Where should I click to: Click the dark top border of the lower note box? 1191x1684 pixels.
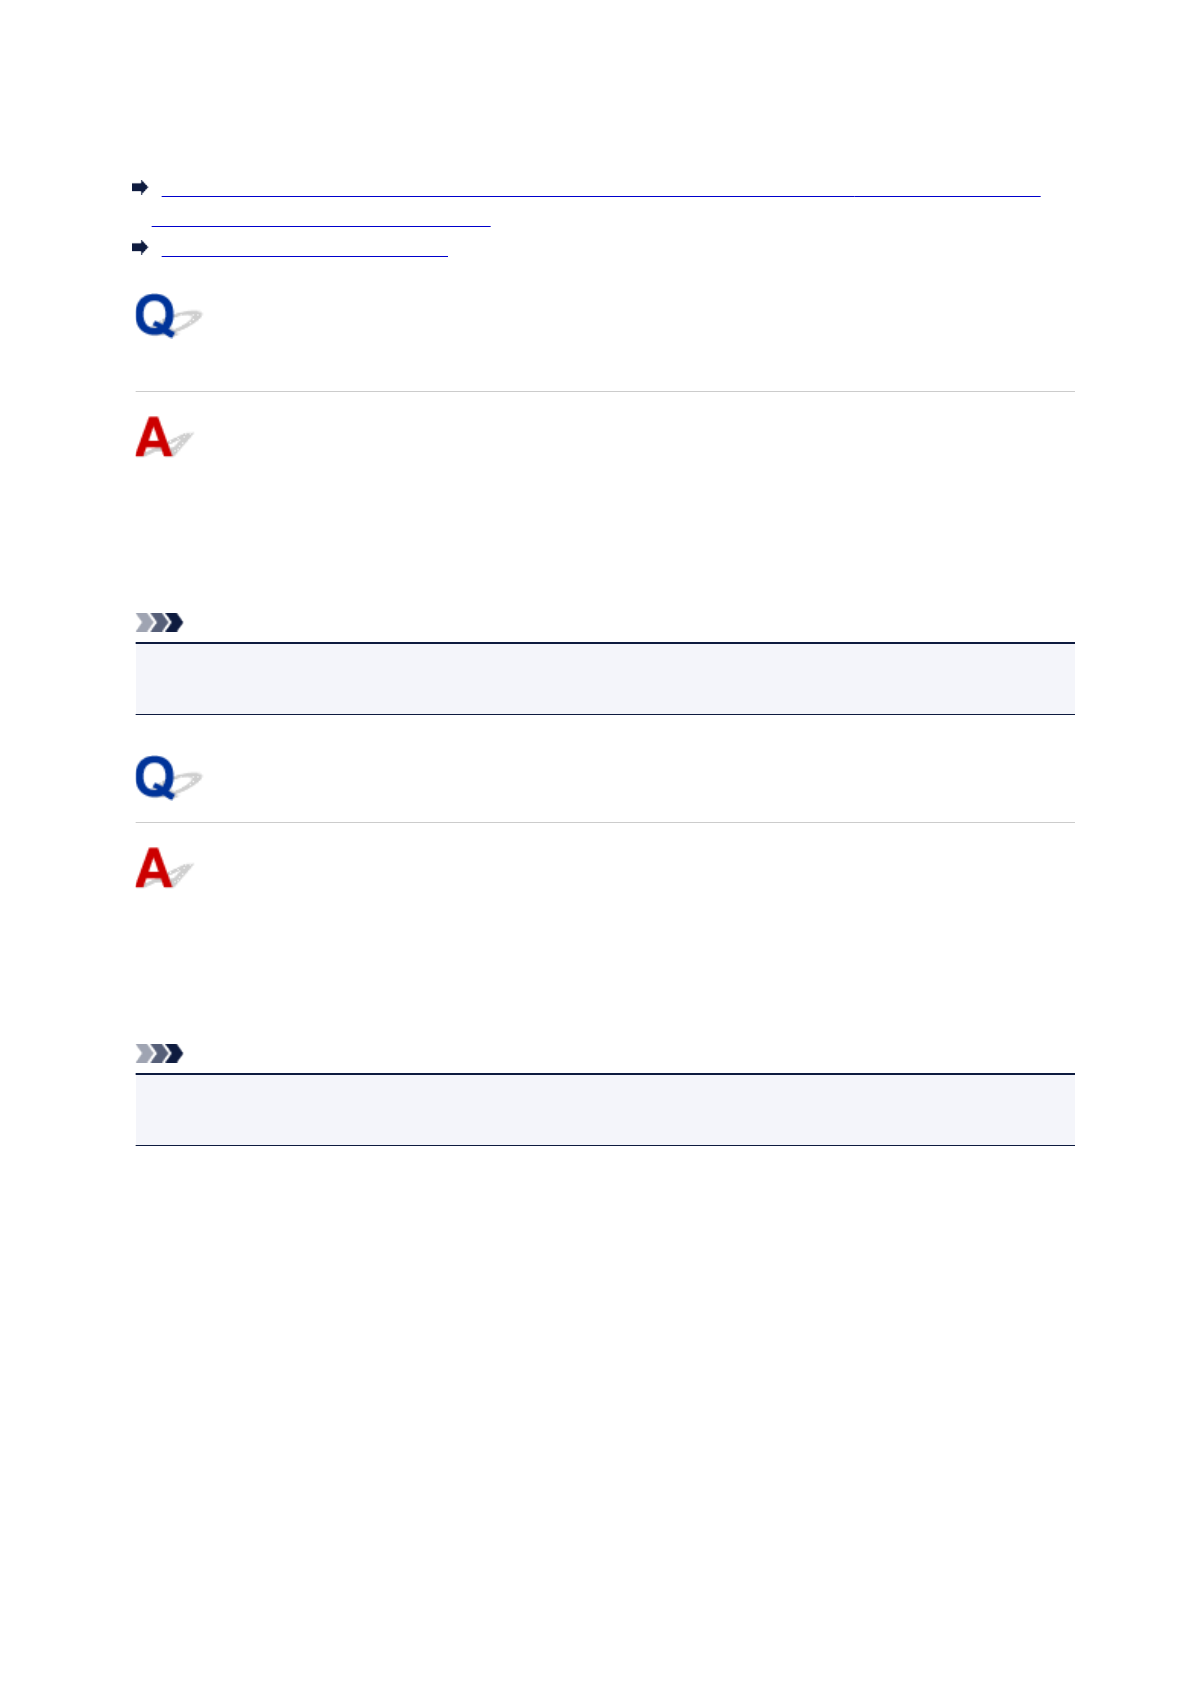pos(604,1074)
